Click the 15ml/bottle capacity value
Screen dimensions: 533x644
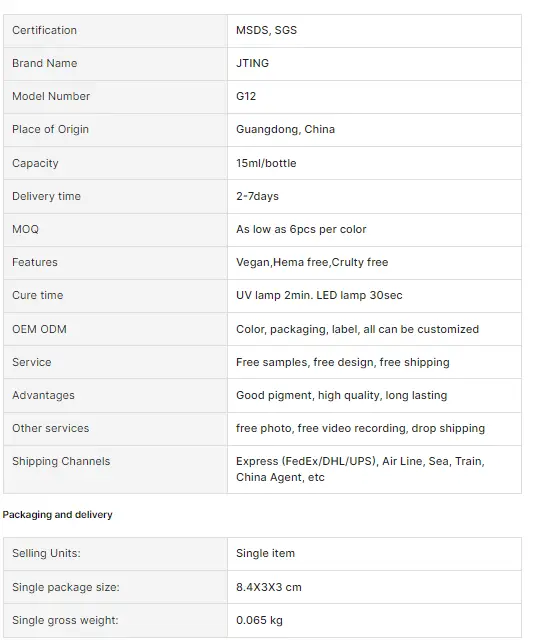coord(266,163)
